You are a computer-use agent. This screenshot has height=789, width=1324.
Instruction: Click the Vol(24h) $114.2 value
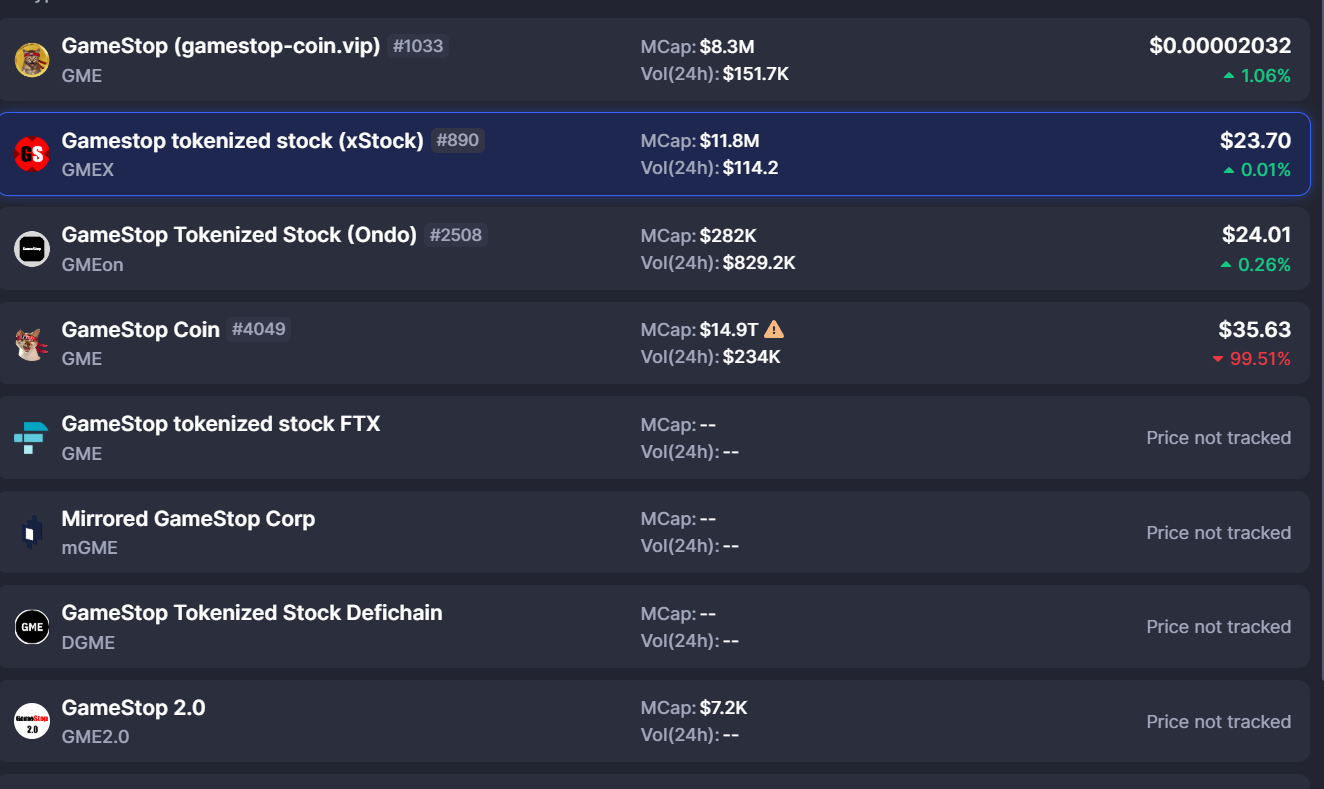[751, 168]
